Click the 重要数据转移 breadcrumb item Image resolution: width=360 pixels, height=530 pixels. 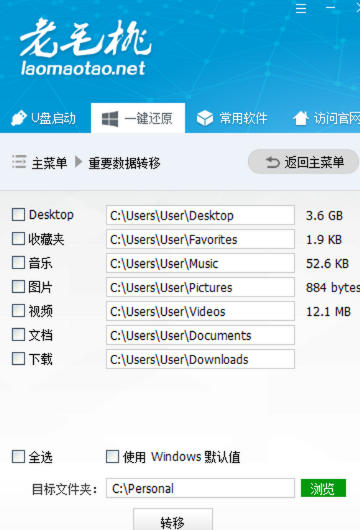(124, 163)
